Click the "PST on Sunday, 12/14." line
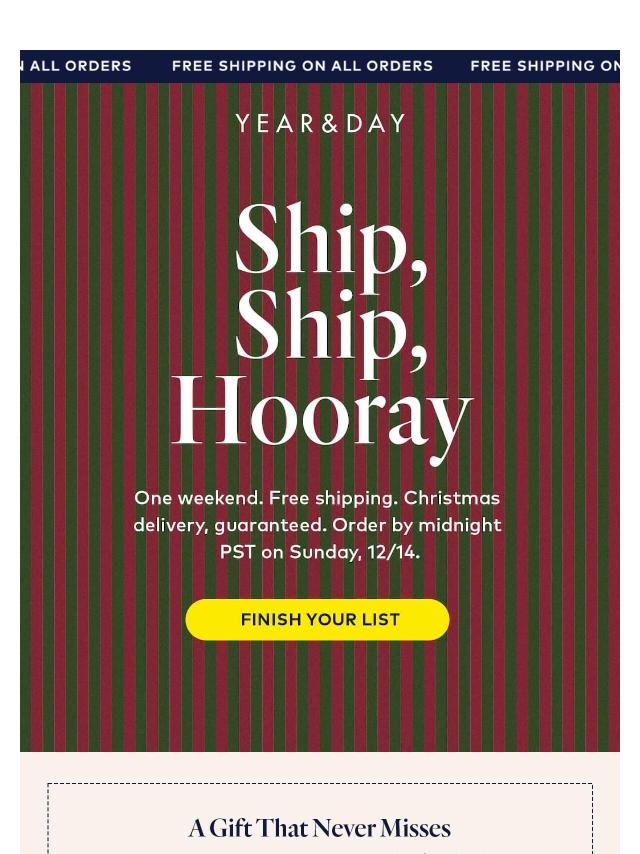Viewport: 640px width, 854px height. tap(320, 552)
